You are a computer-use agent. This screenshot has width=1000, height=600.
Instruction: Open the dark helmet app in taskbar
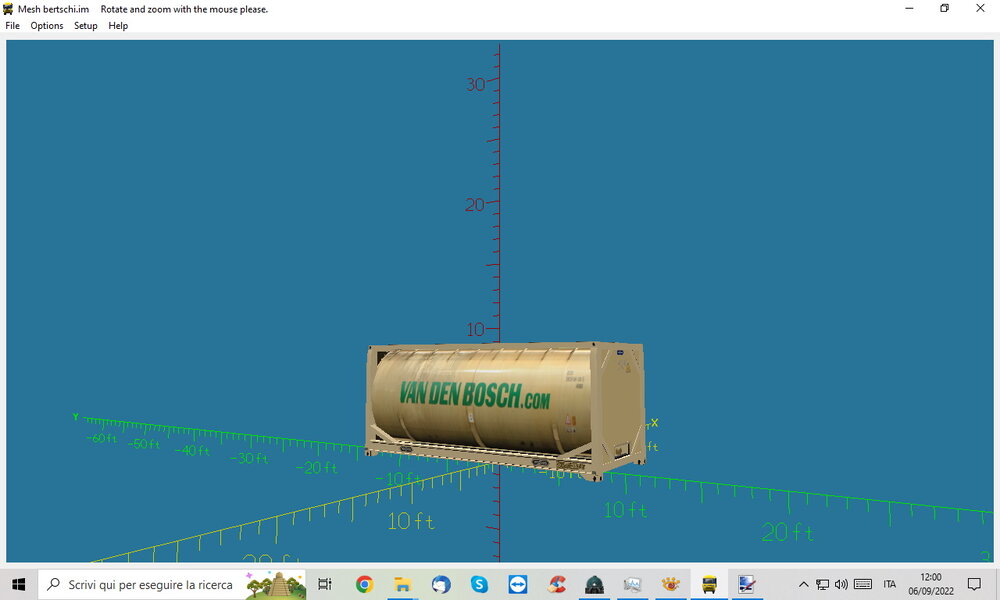(x=594, y=584)
